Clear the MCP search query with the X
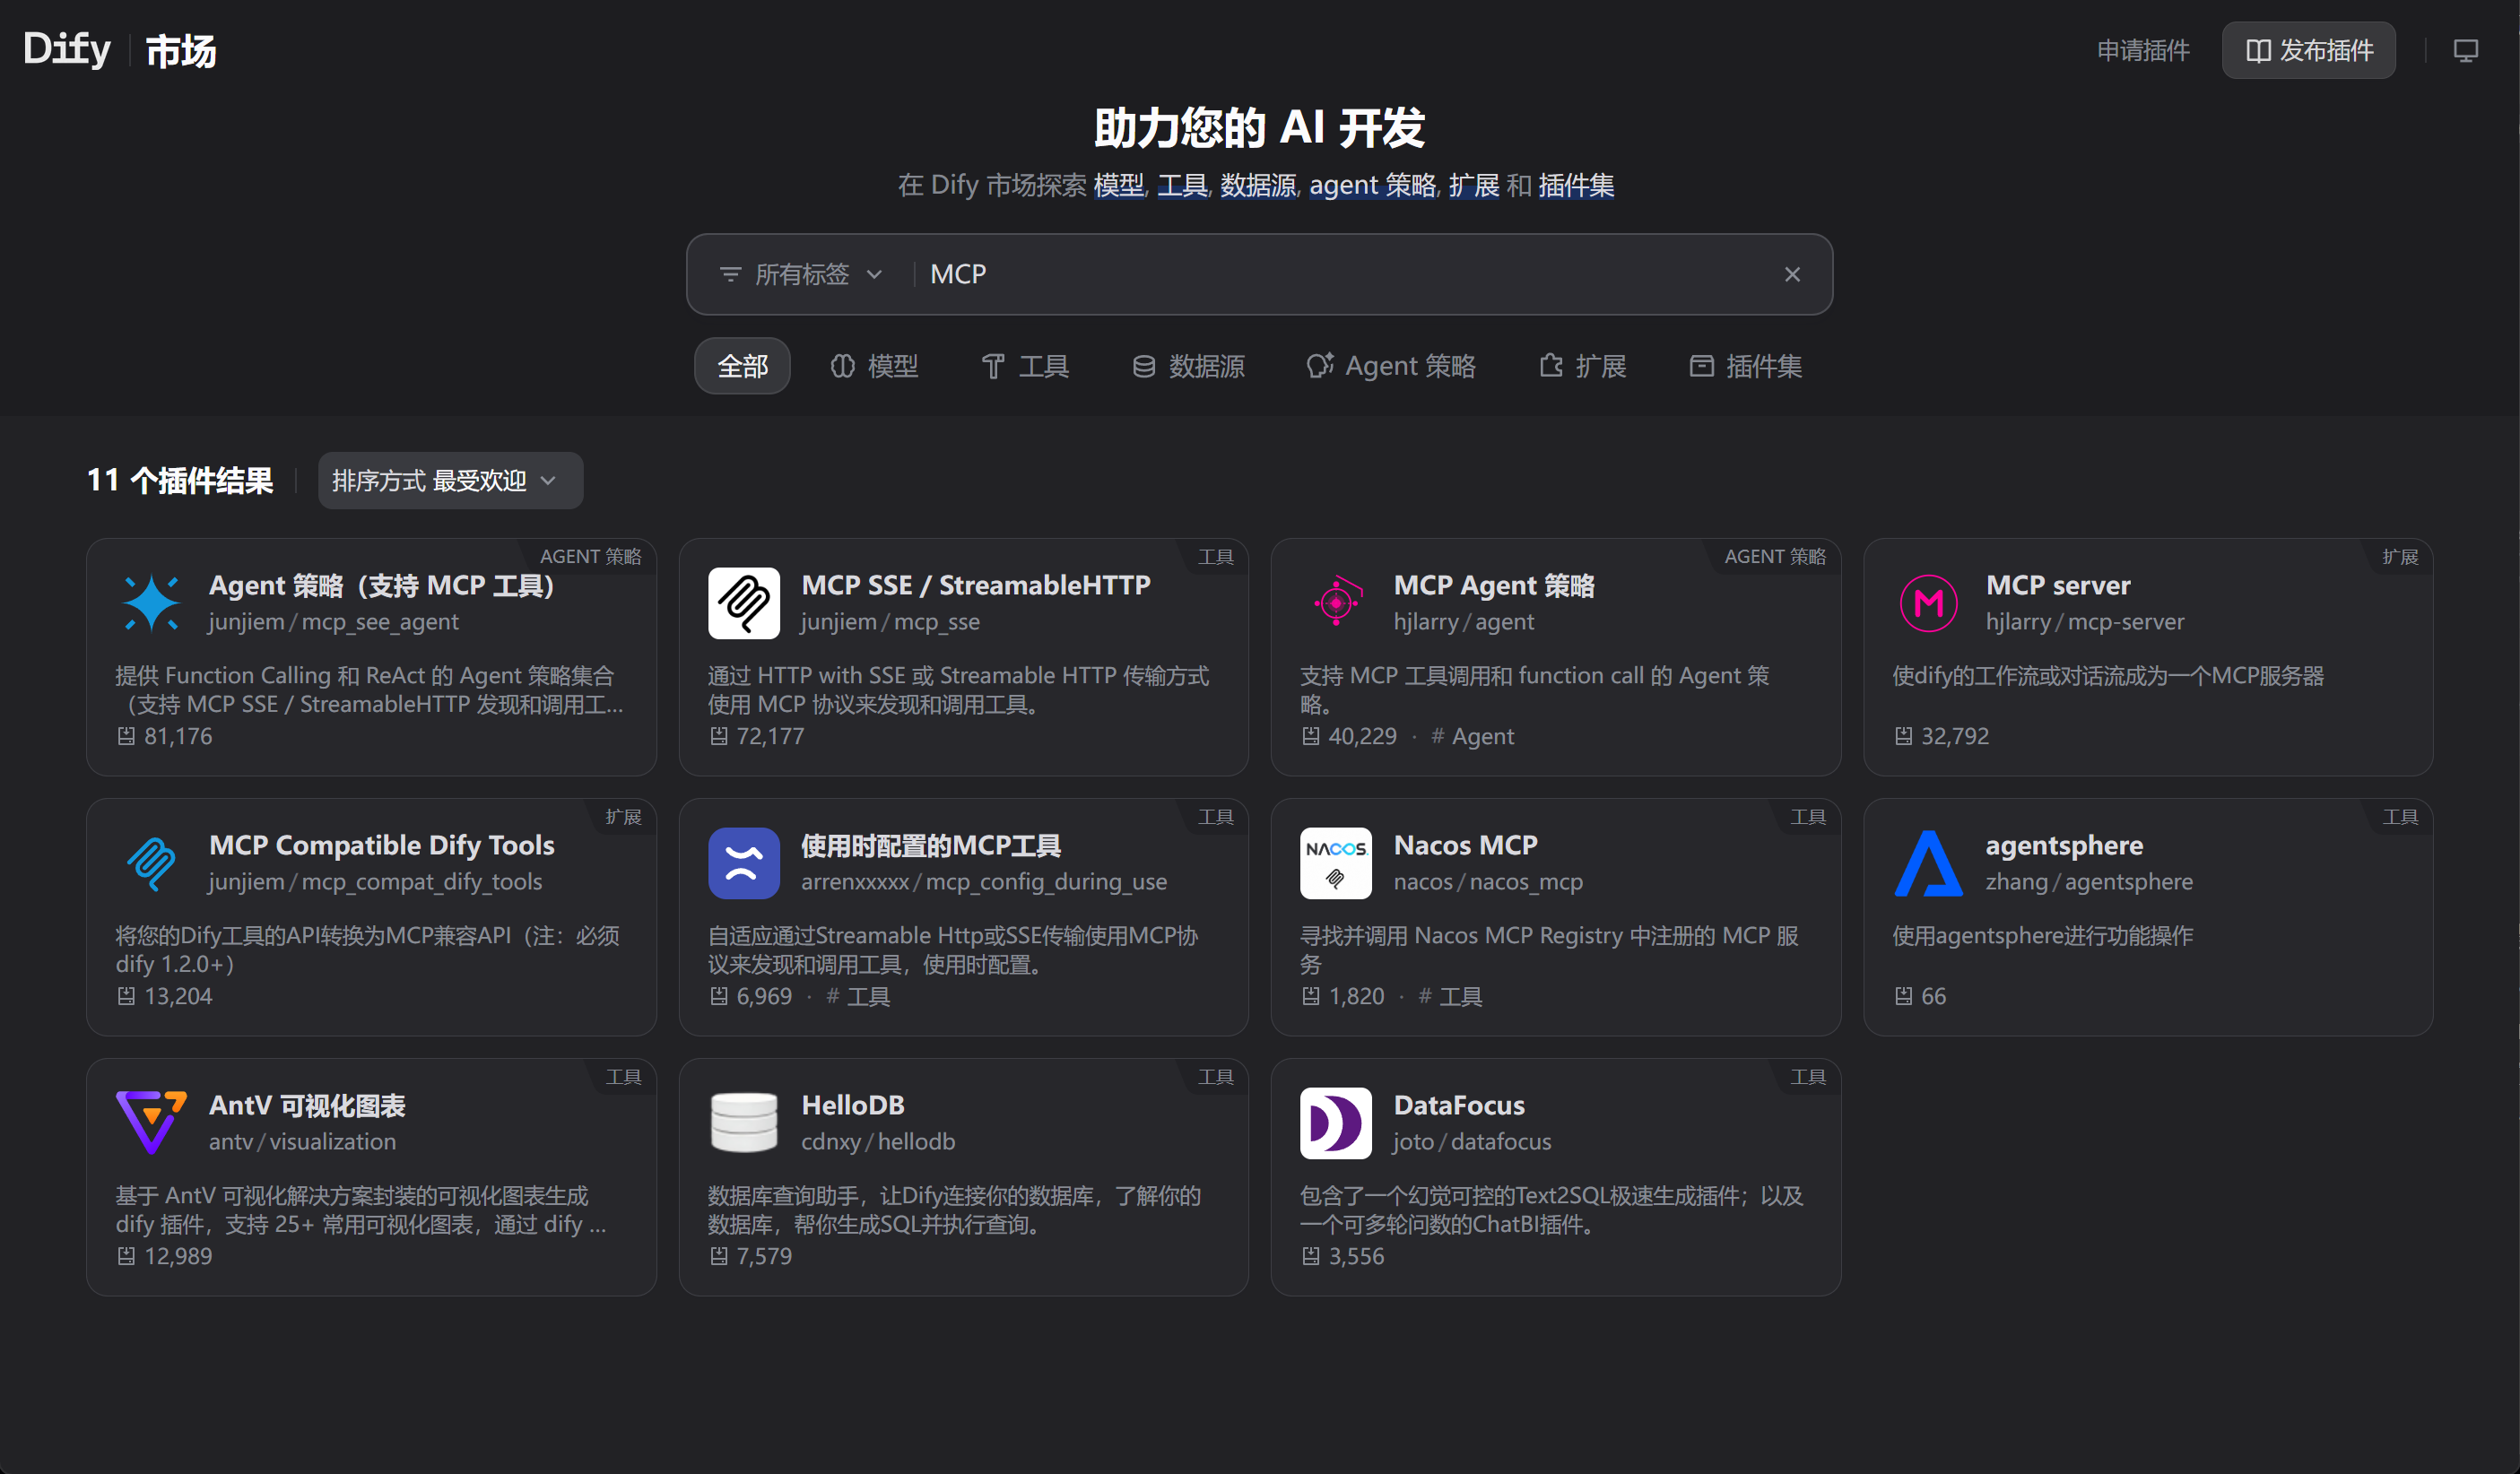 (x=1792, y=274)
